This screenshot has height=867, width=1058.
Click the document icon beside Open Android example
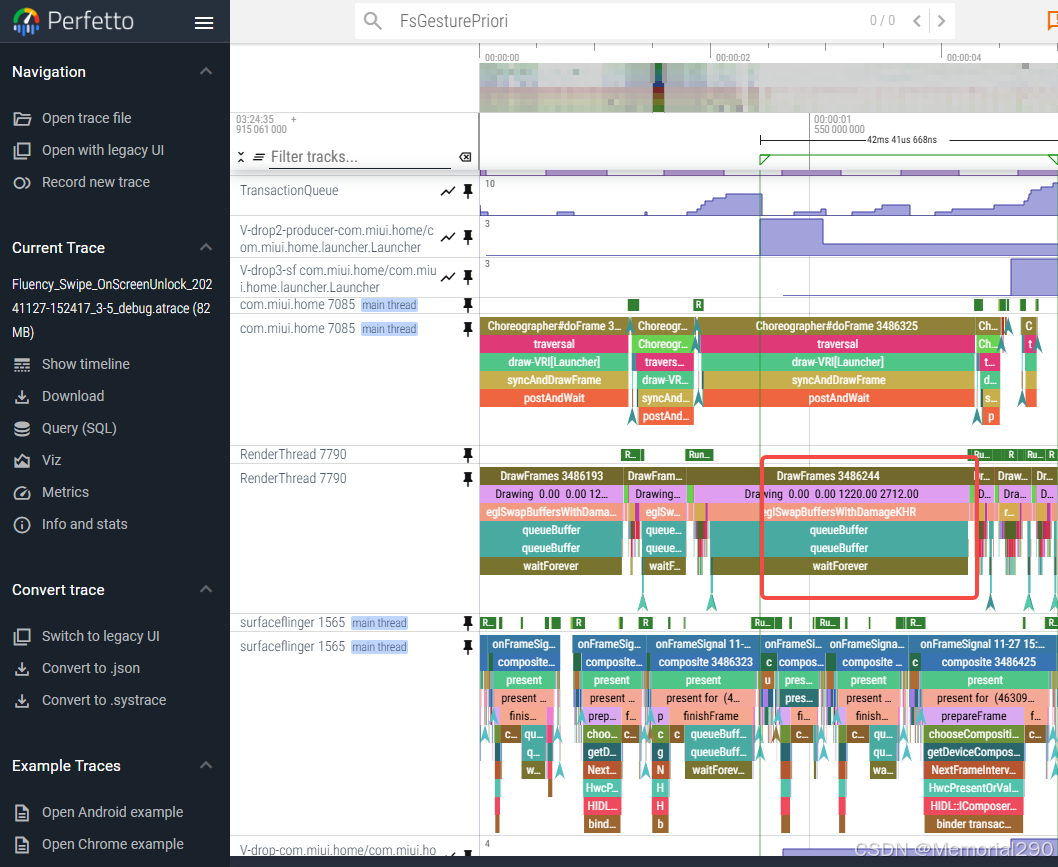point(22,812)
